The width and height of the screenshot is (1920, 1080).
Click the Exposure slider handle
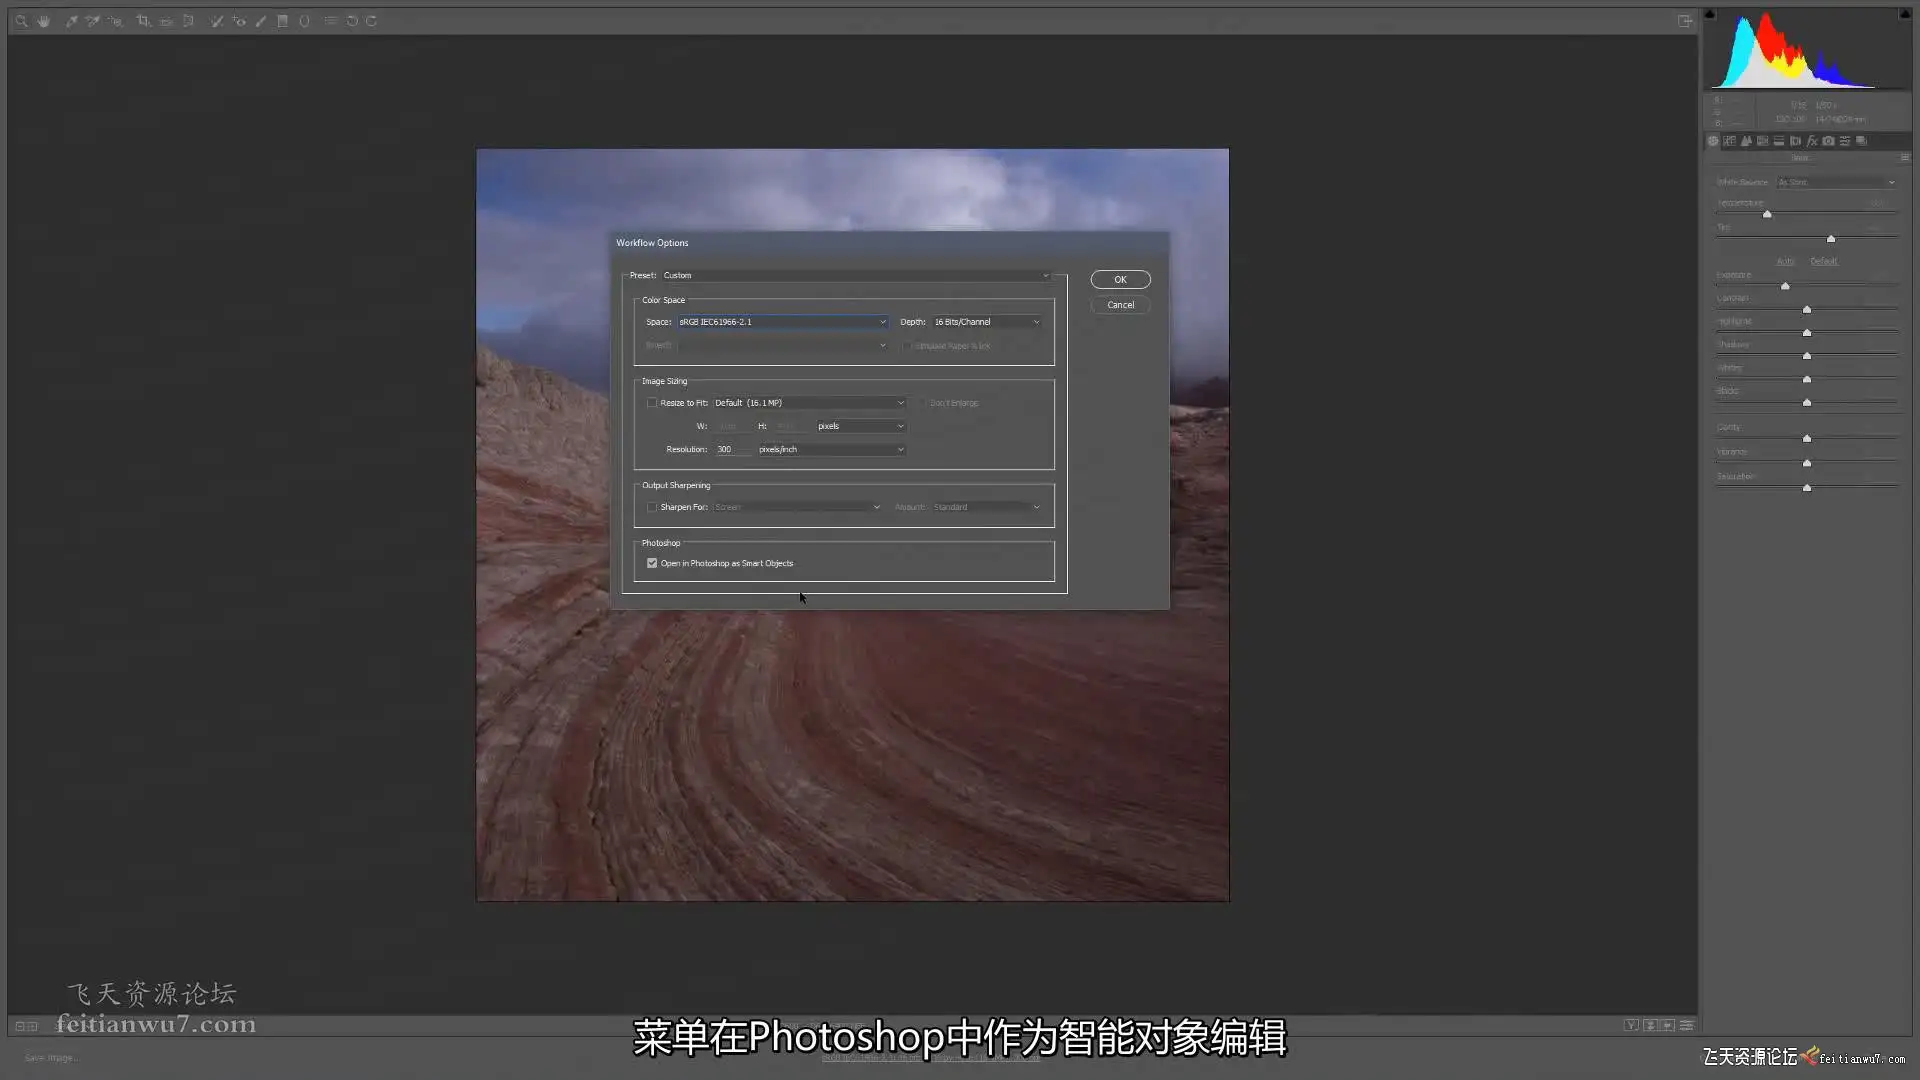click(1785, 286)
